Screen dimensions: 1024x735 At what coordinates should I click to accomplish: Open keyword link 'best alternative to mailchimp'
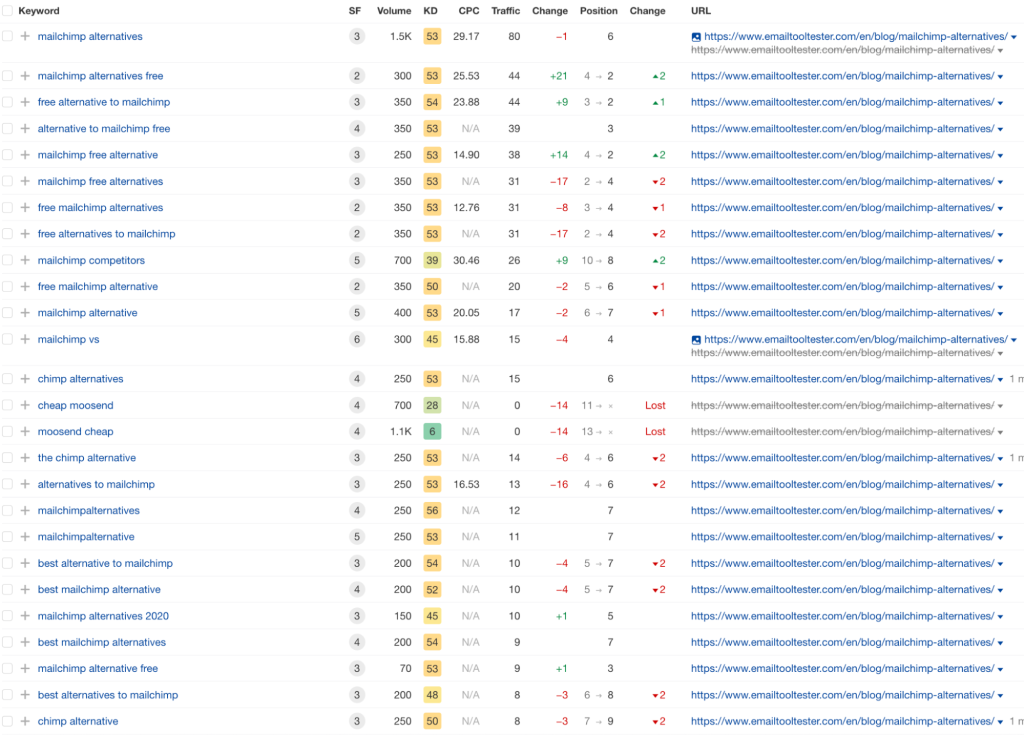tap(105, 563)
